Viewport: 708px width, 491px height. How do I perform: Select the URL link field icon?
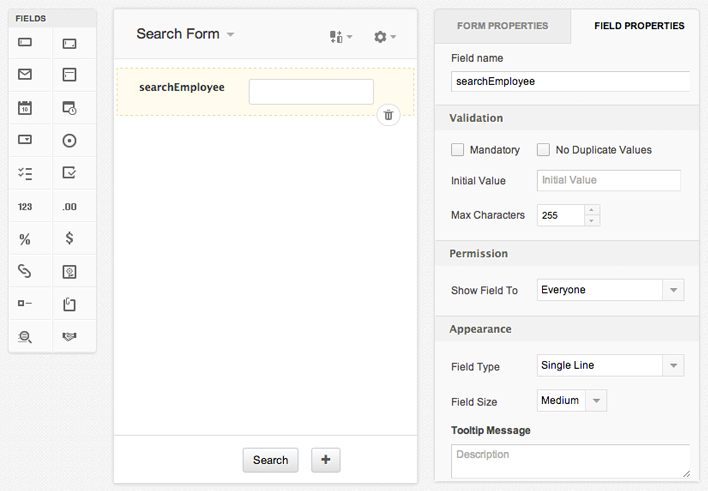point(25,271)
